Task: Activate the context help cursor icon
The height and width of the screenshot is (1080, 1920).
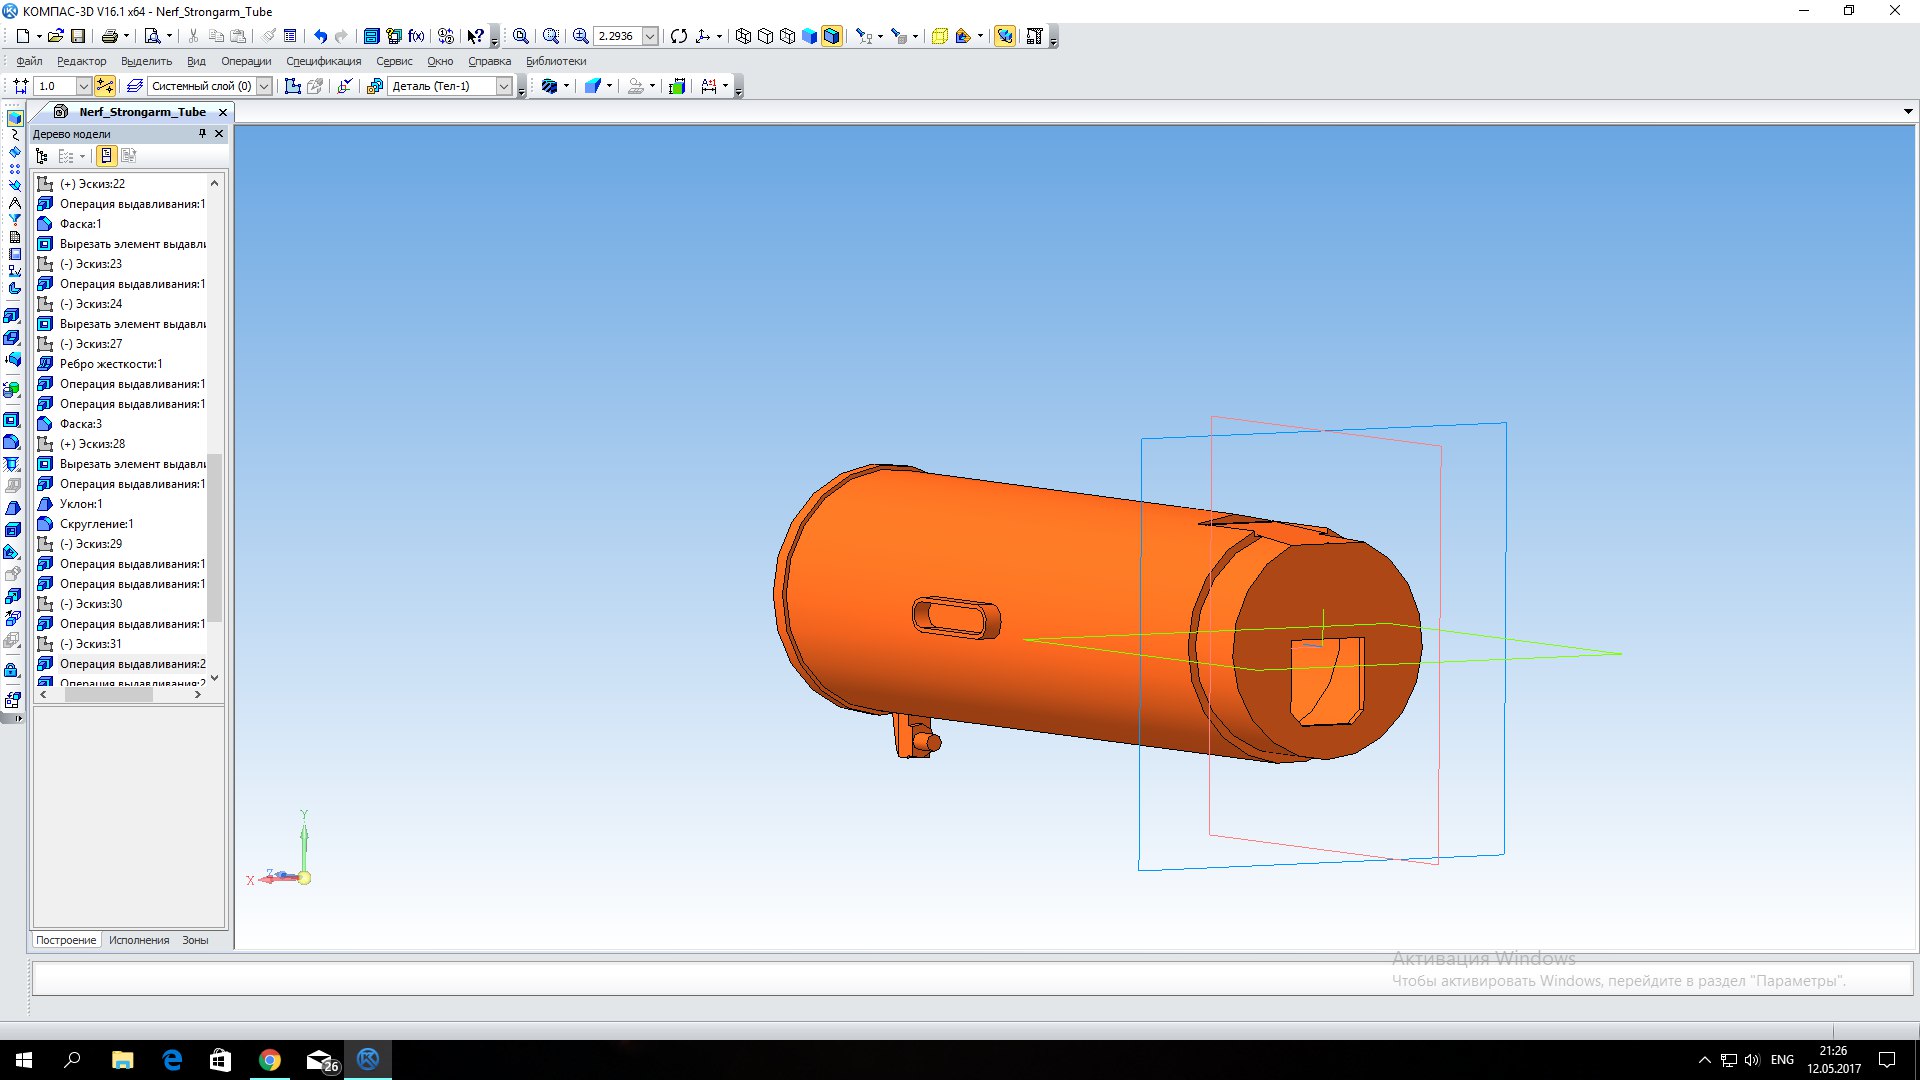Action: pyautogui.click(x=476, y=36)
